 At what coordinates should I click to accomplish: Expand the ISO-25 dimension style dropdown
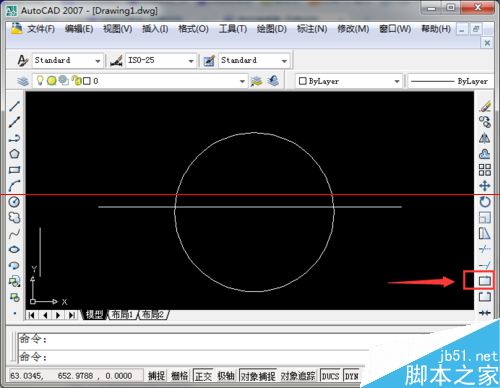191,61
